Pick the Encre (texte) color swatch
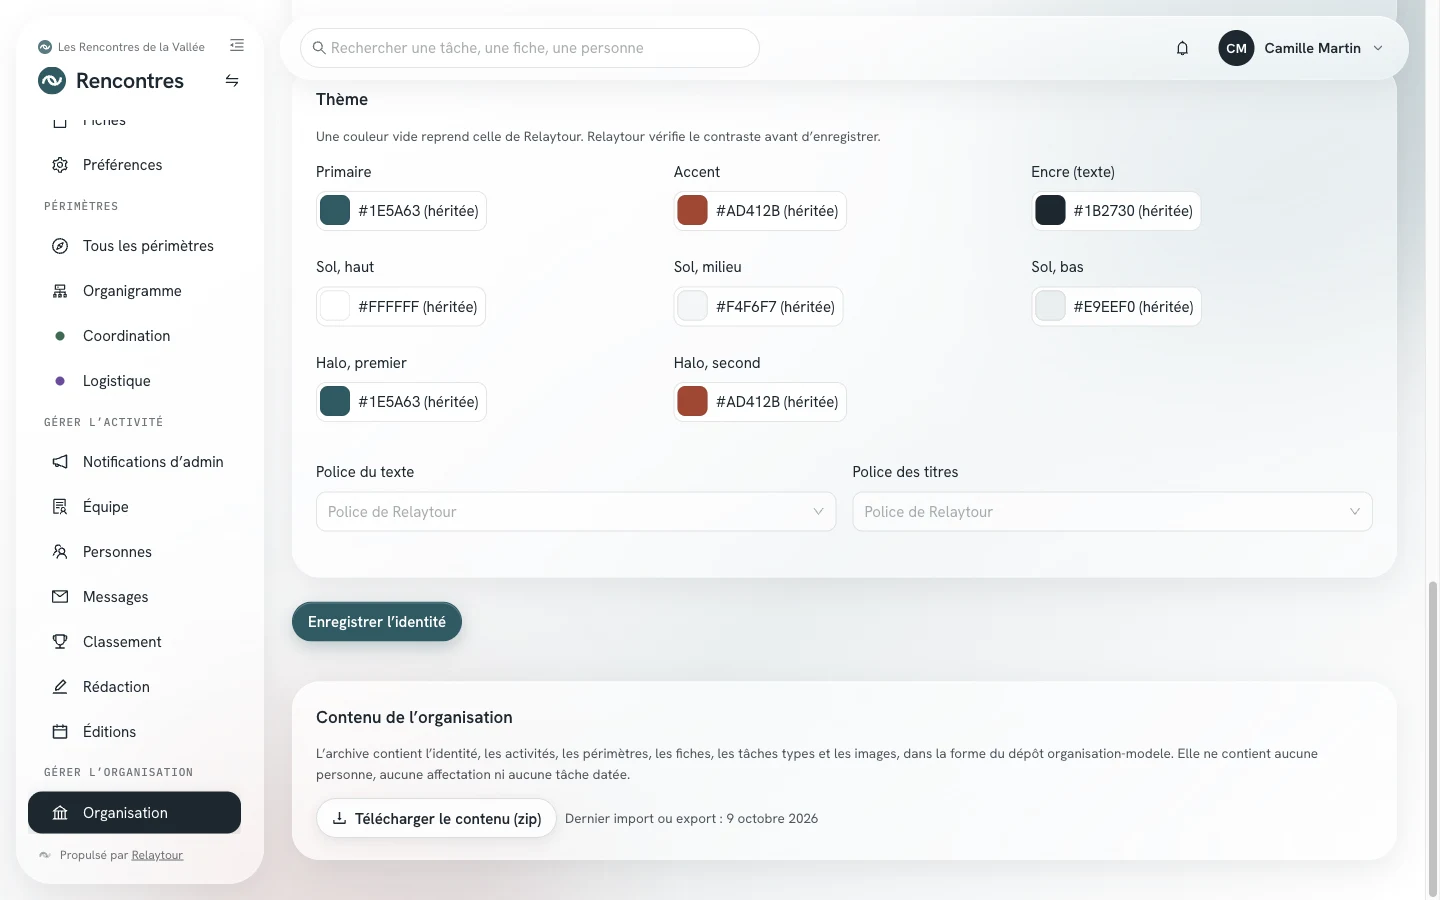The width and height of the screenshot is (1440, 900). [1050, 211]
